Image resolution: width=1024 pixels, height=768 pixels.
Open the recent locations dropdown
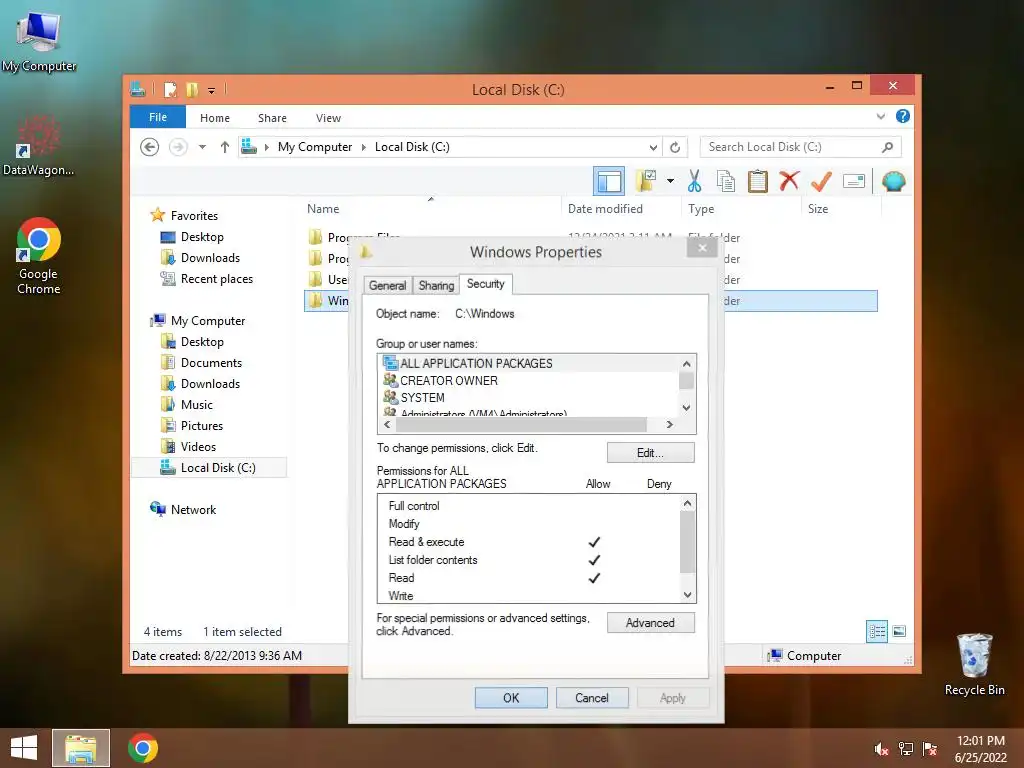(x=202, y=147)
